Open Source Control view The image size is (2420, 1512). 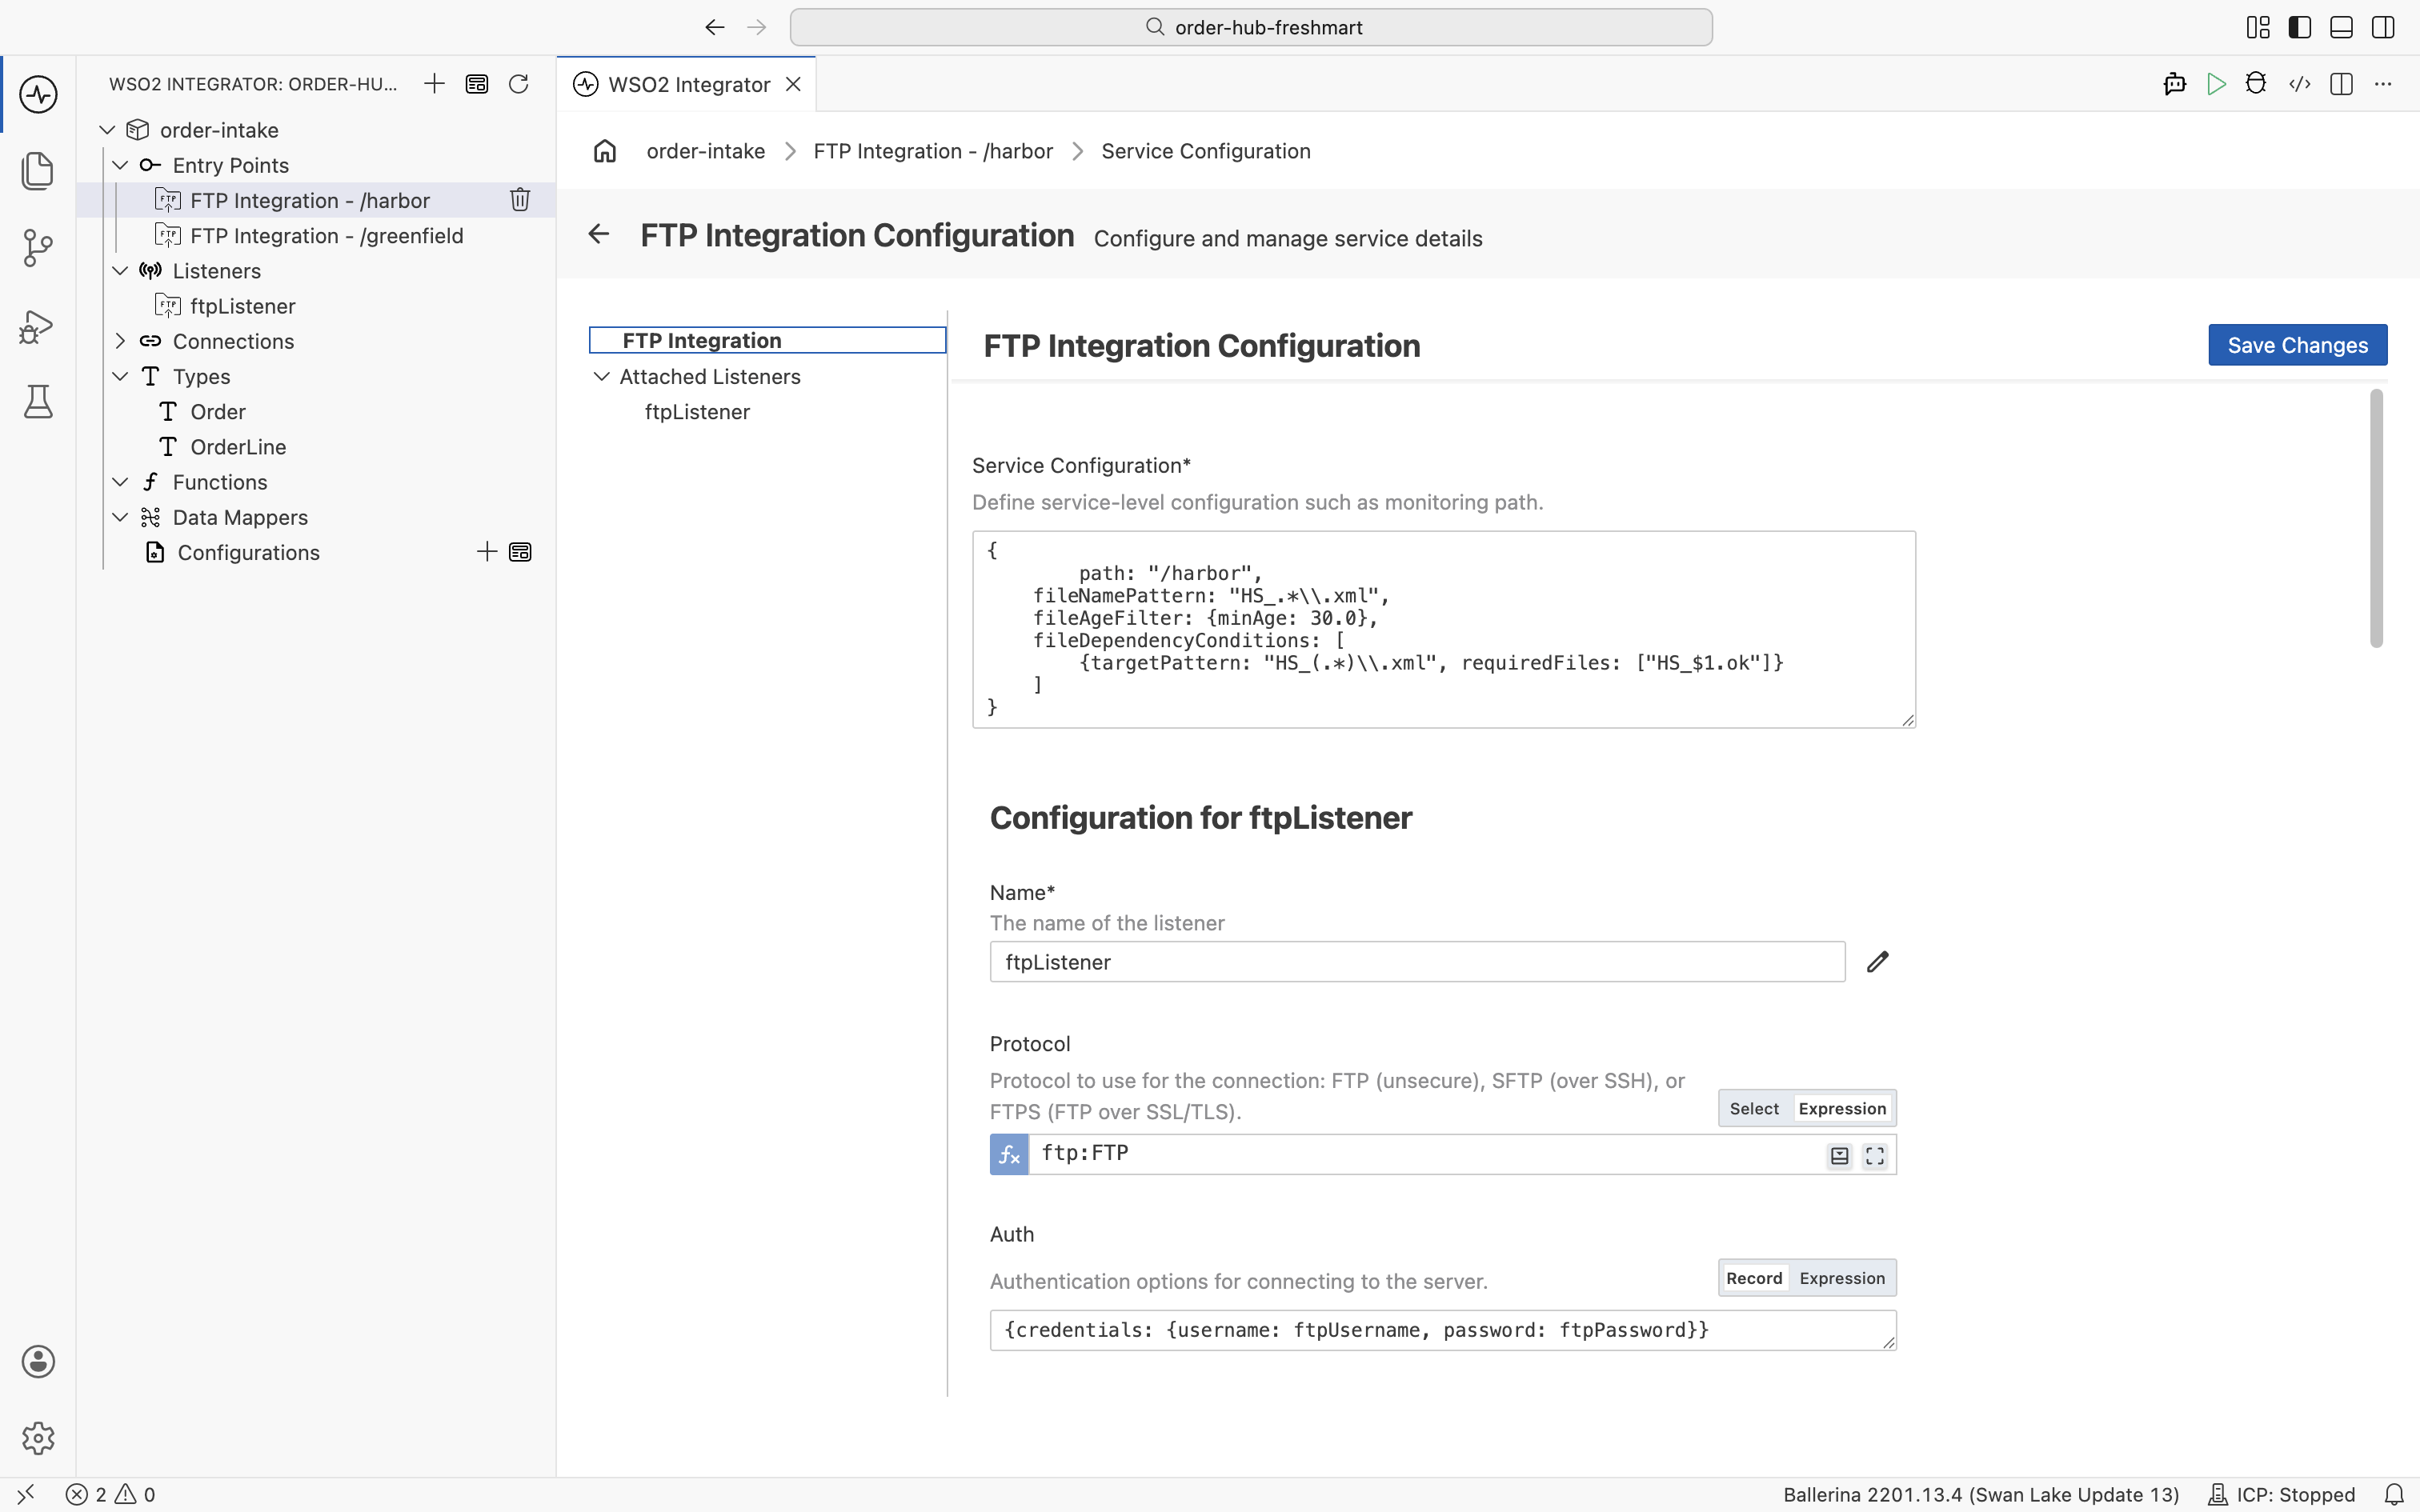[38, 248]
